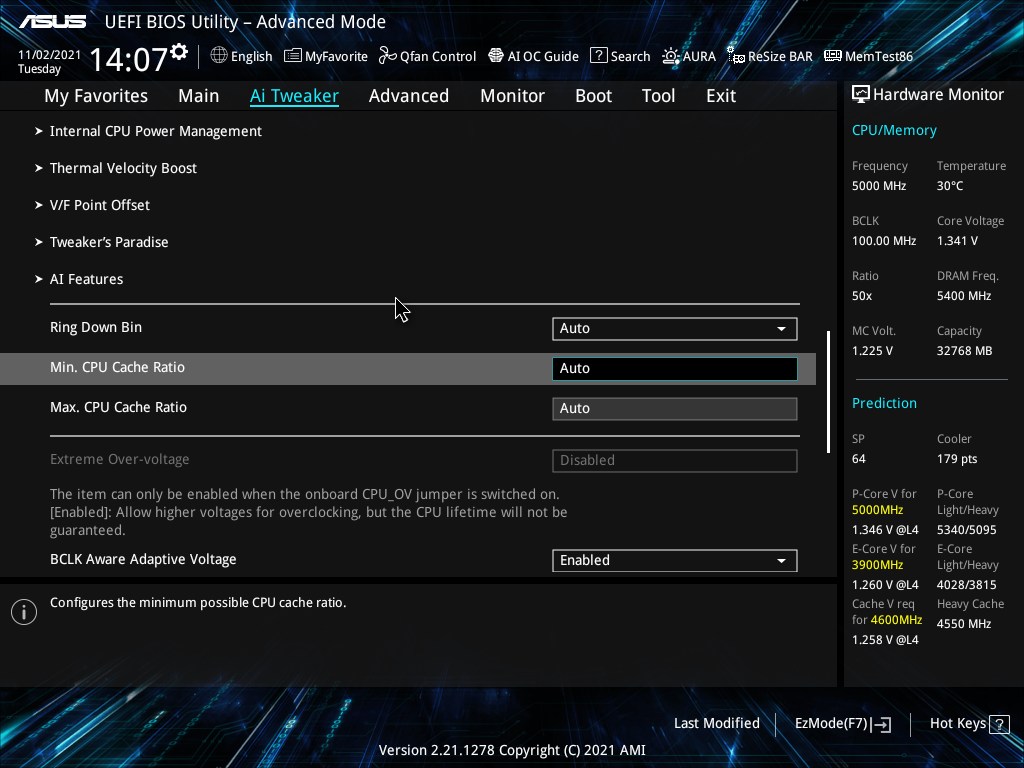Switch to the My Favorites tab
The width and height of the screenshot is (1024, 768).
96,96
